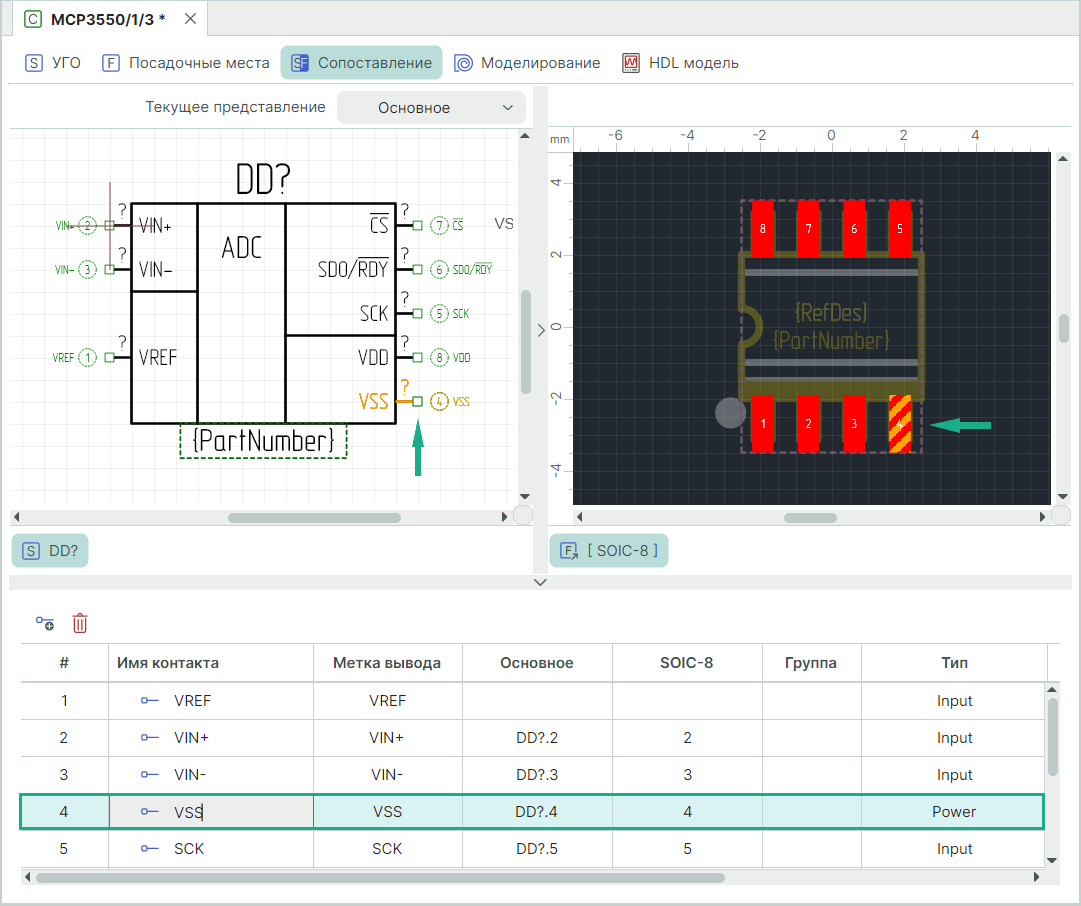1081x906 pixels.
Task: Click the add pin icon above the table
Action: [x=45, y=624]
